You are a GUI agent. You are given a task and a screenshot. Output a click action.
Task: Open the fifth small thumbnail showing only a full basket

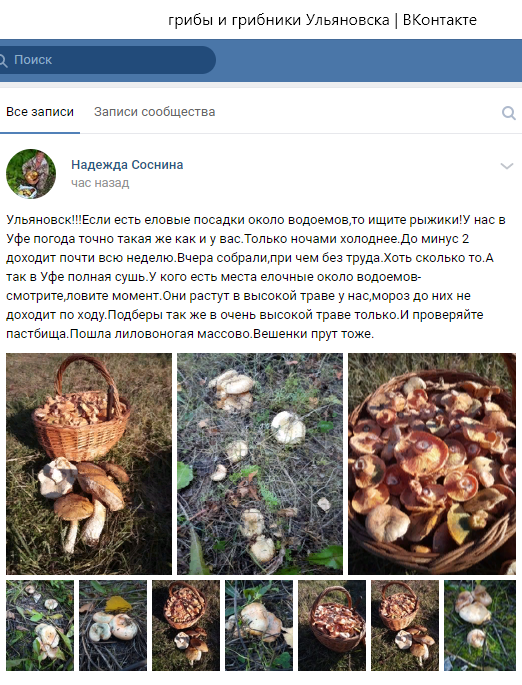(332, 626)
